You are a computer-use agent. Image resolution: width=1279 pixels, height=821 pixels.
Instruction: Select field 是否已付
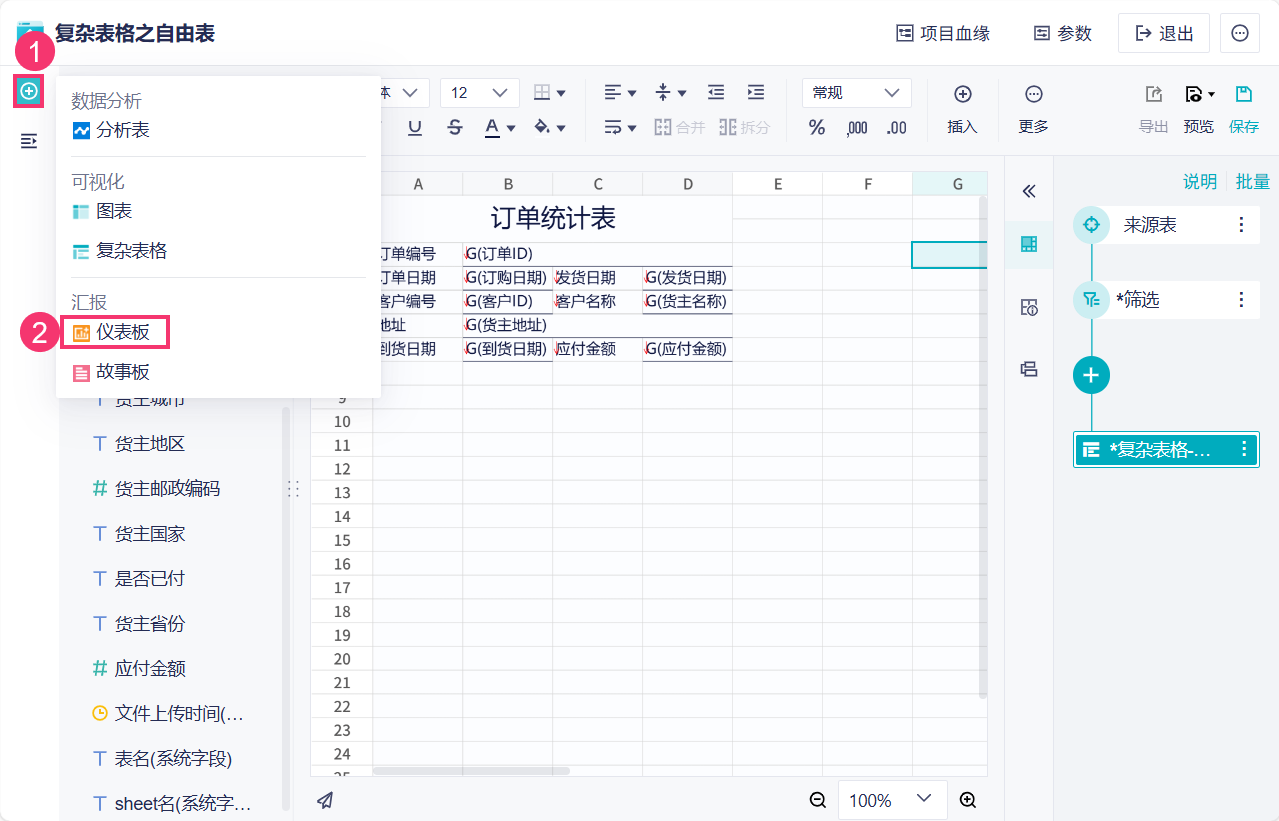click(x=139, y=578)
